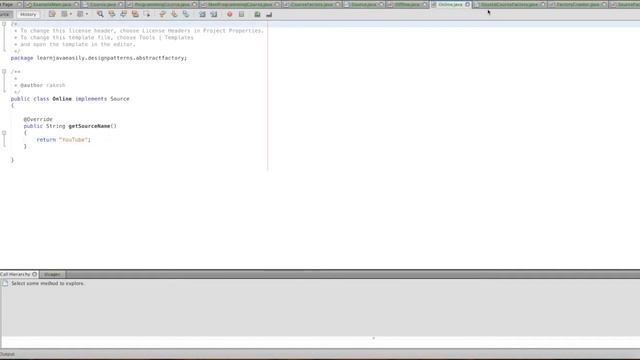The width and height of the screenshot is (640, 360).
Task: Click the Last Edit toolbar icon
Action: [52, 14]
